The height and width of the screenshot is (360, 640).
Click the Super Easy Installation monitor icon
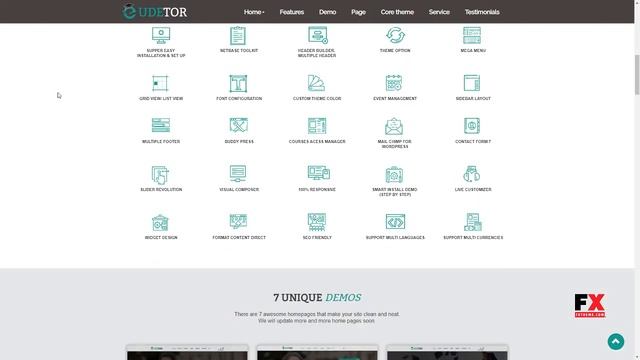click(x=161, y=35)
